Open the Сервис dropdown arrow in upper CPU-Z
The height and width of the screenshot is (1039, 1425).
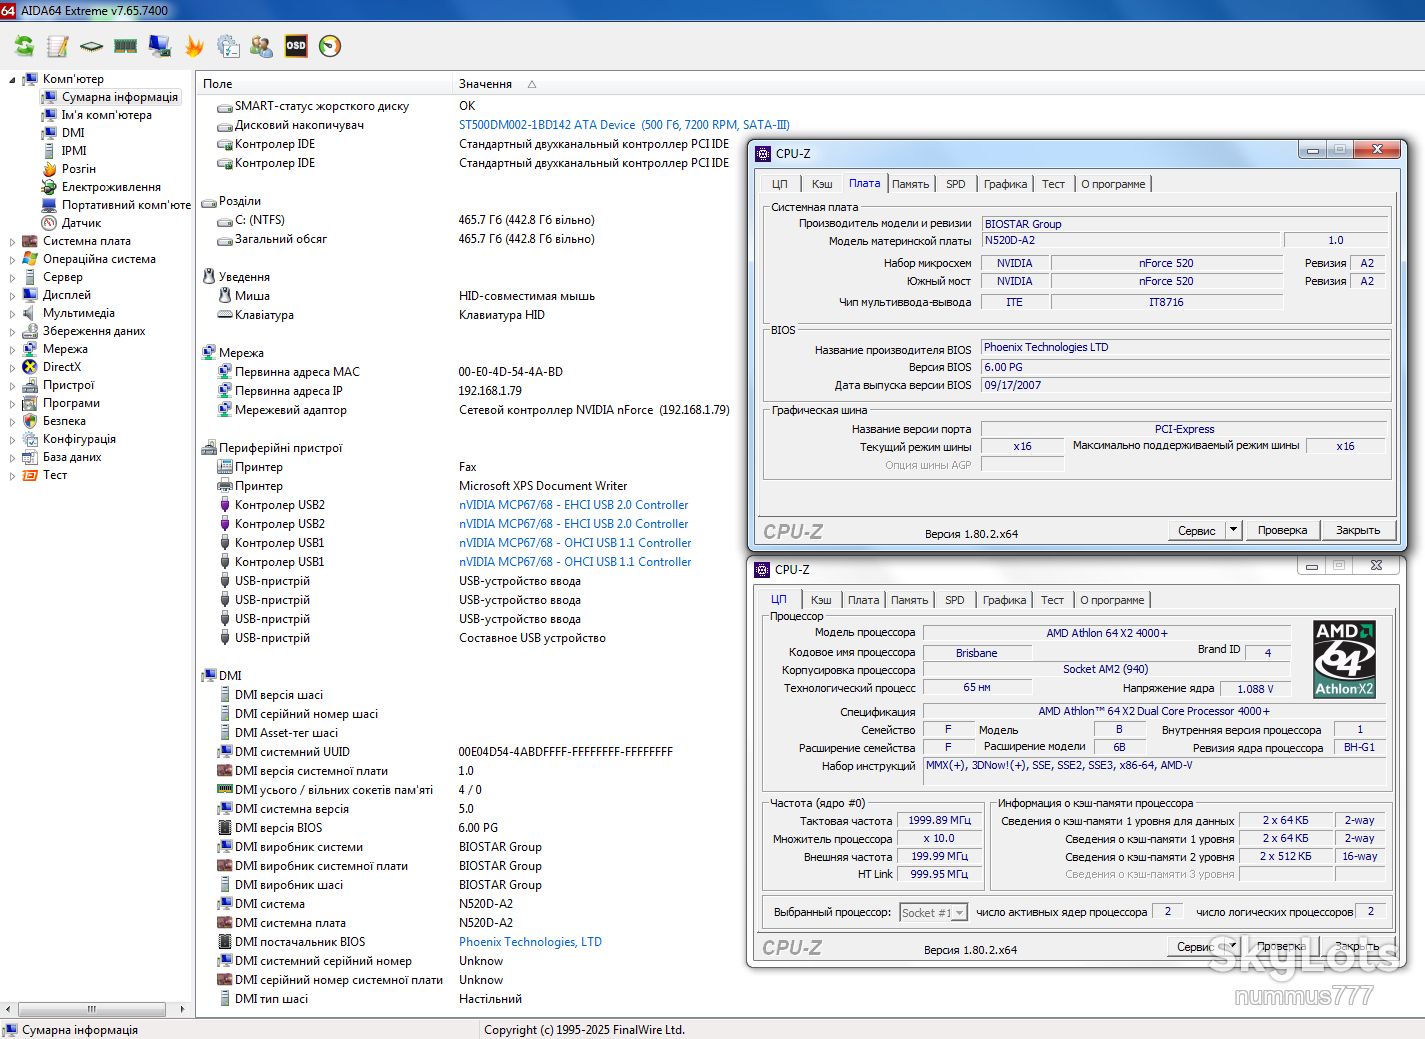click(x=1233, y=530)
